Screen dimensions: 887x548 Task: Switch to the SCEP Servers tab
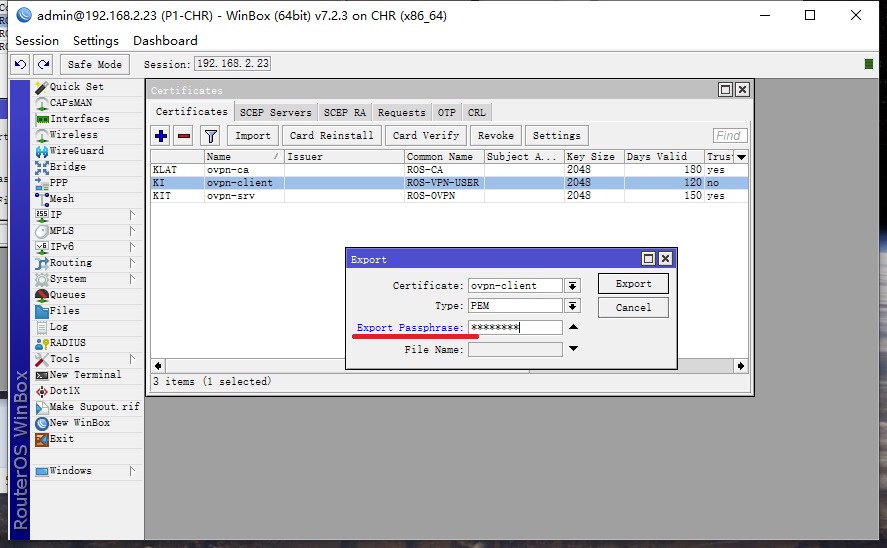pyautogui.click(x=276, y=113)
